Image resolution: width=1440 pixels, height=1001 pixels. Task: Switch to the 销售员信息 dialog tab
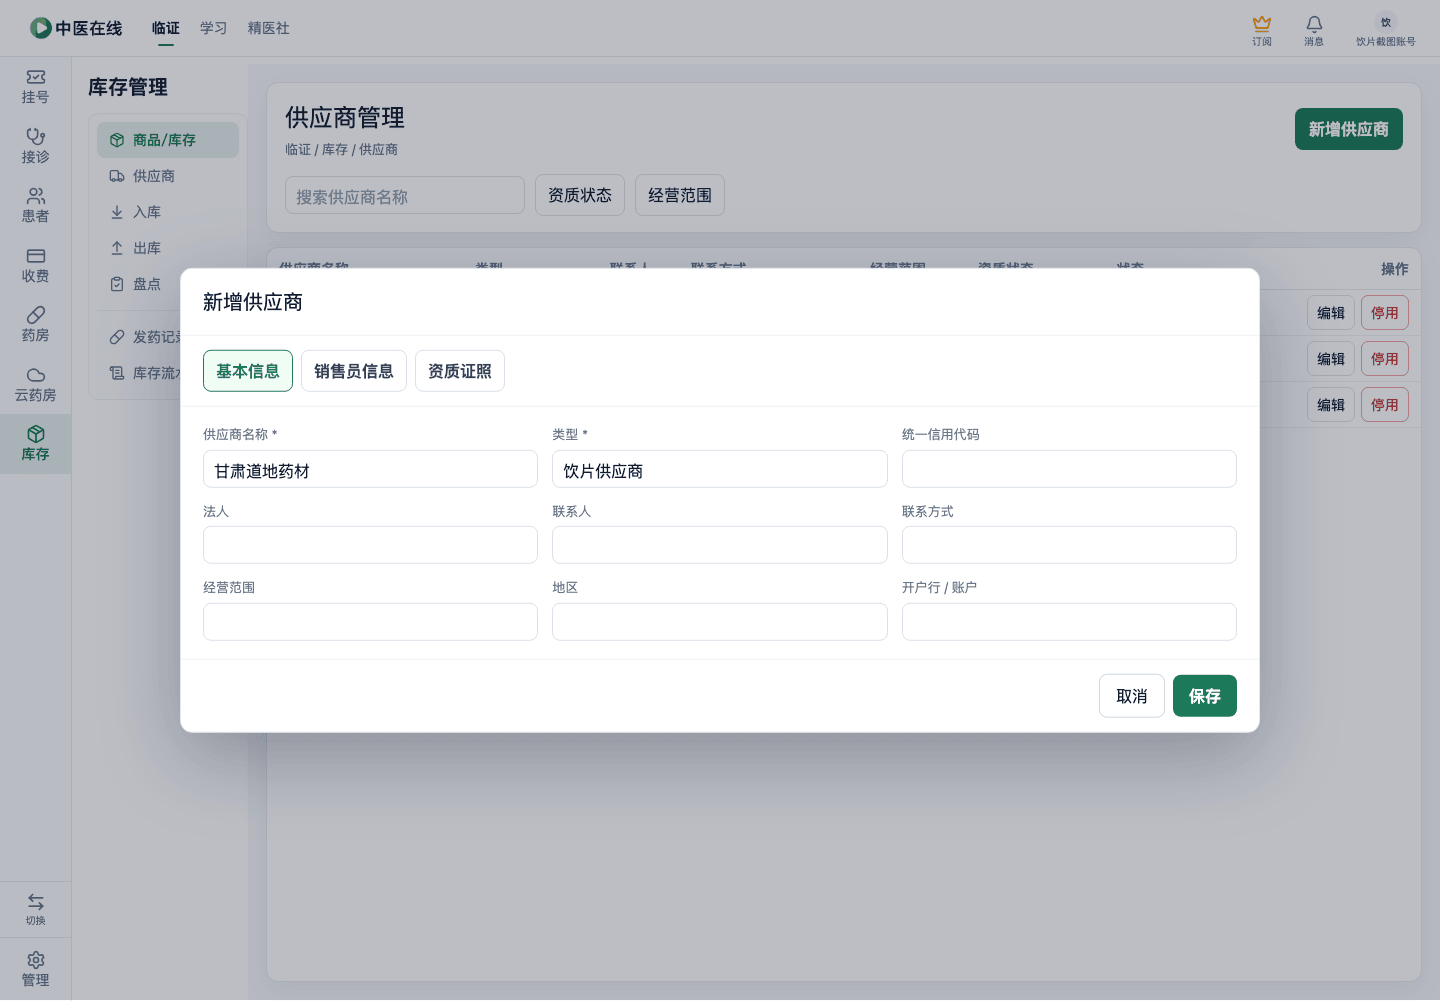pyautogui.click(x=354, y=371)
